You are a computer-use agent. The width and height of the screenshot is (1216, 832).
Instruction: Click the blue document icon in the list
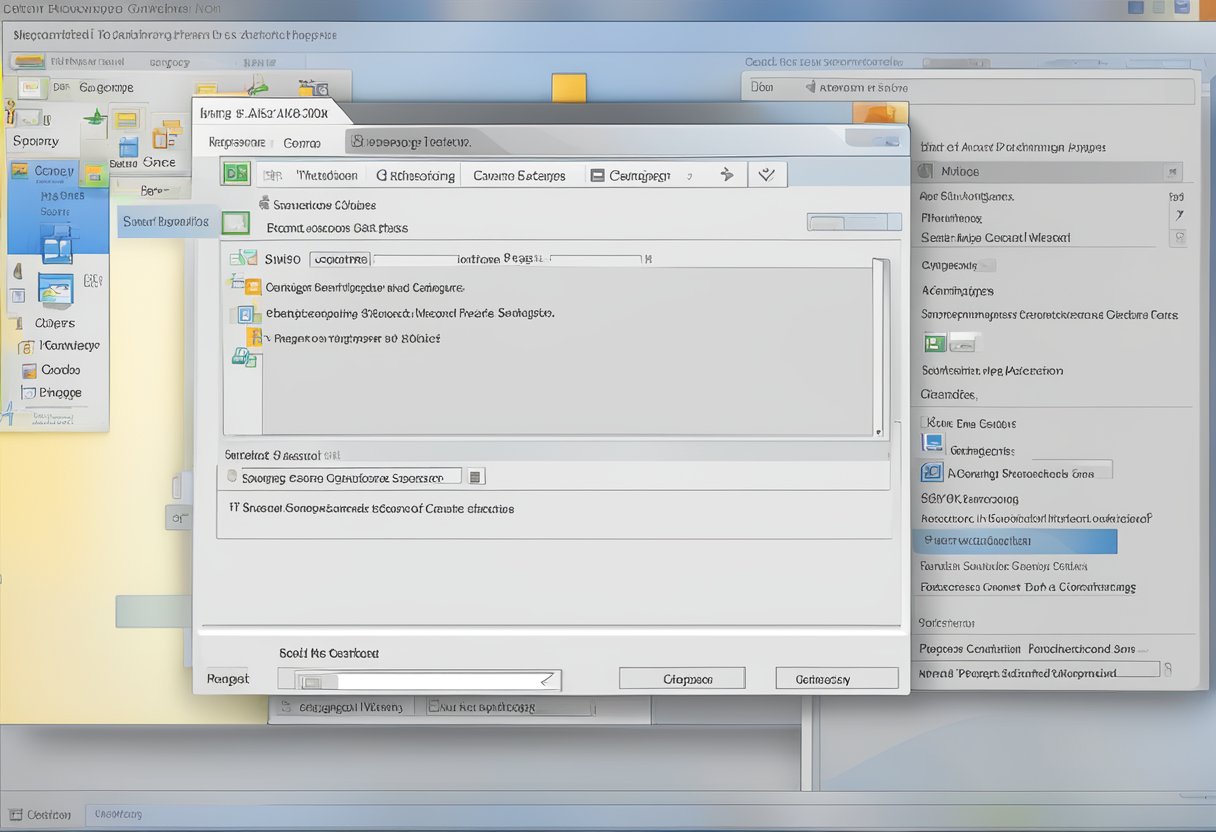click(x=245, y=314)
